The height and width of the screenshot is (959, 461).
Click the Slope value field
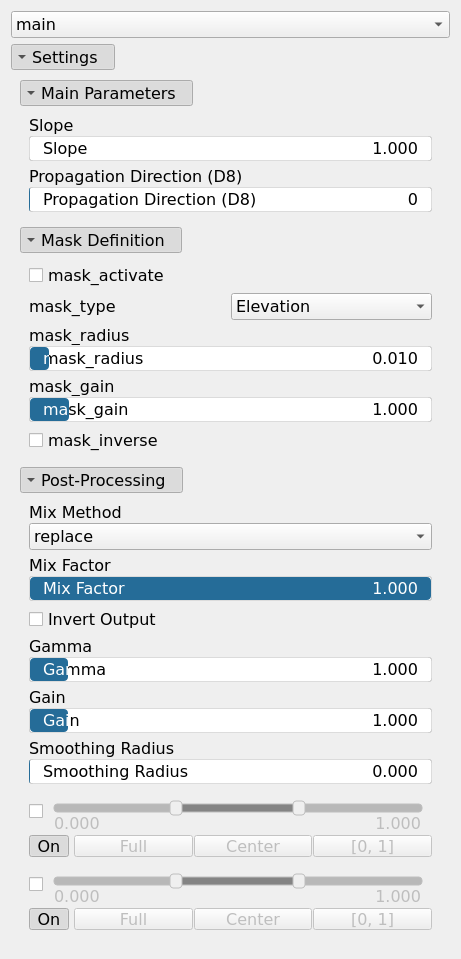(230, 149)
